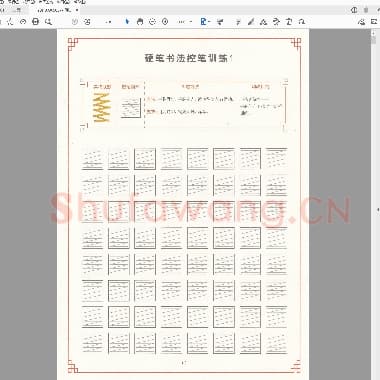Click the share icon at the toolbar's right end
This screenshot has width=380, height=380.
coord(361,22)
